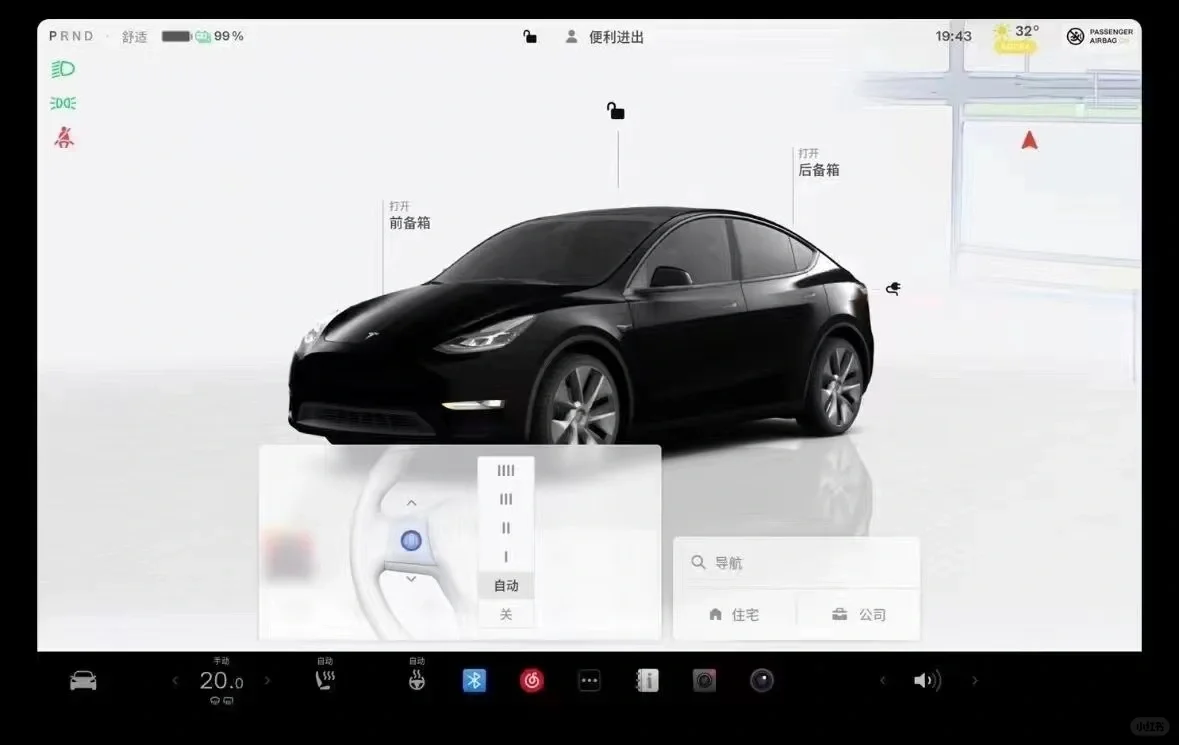The image size is (1179, 745).
Task: Launch the red music app
Action: point(531,680)
